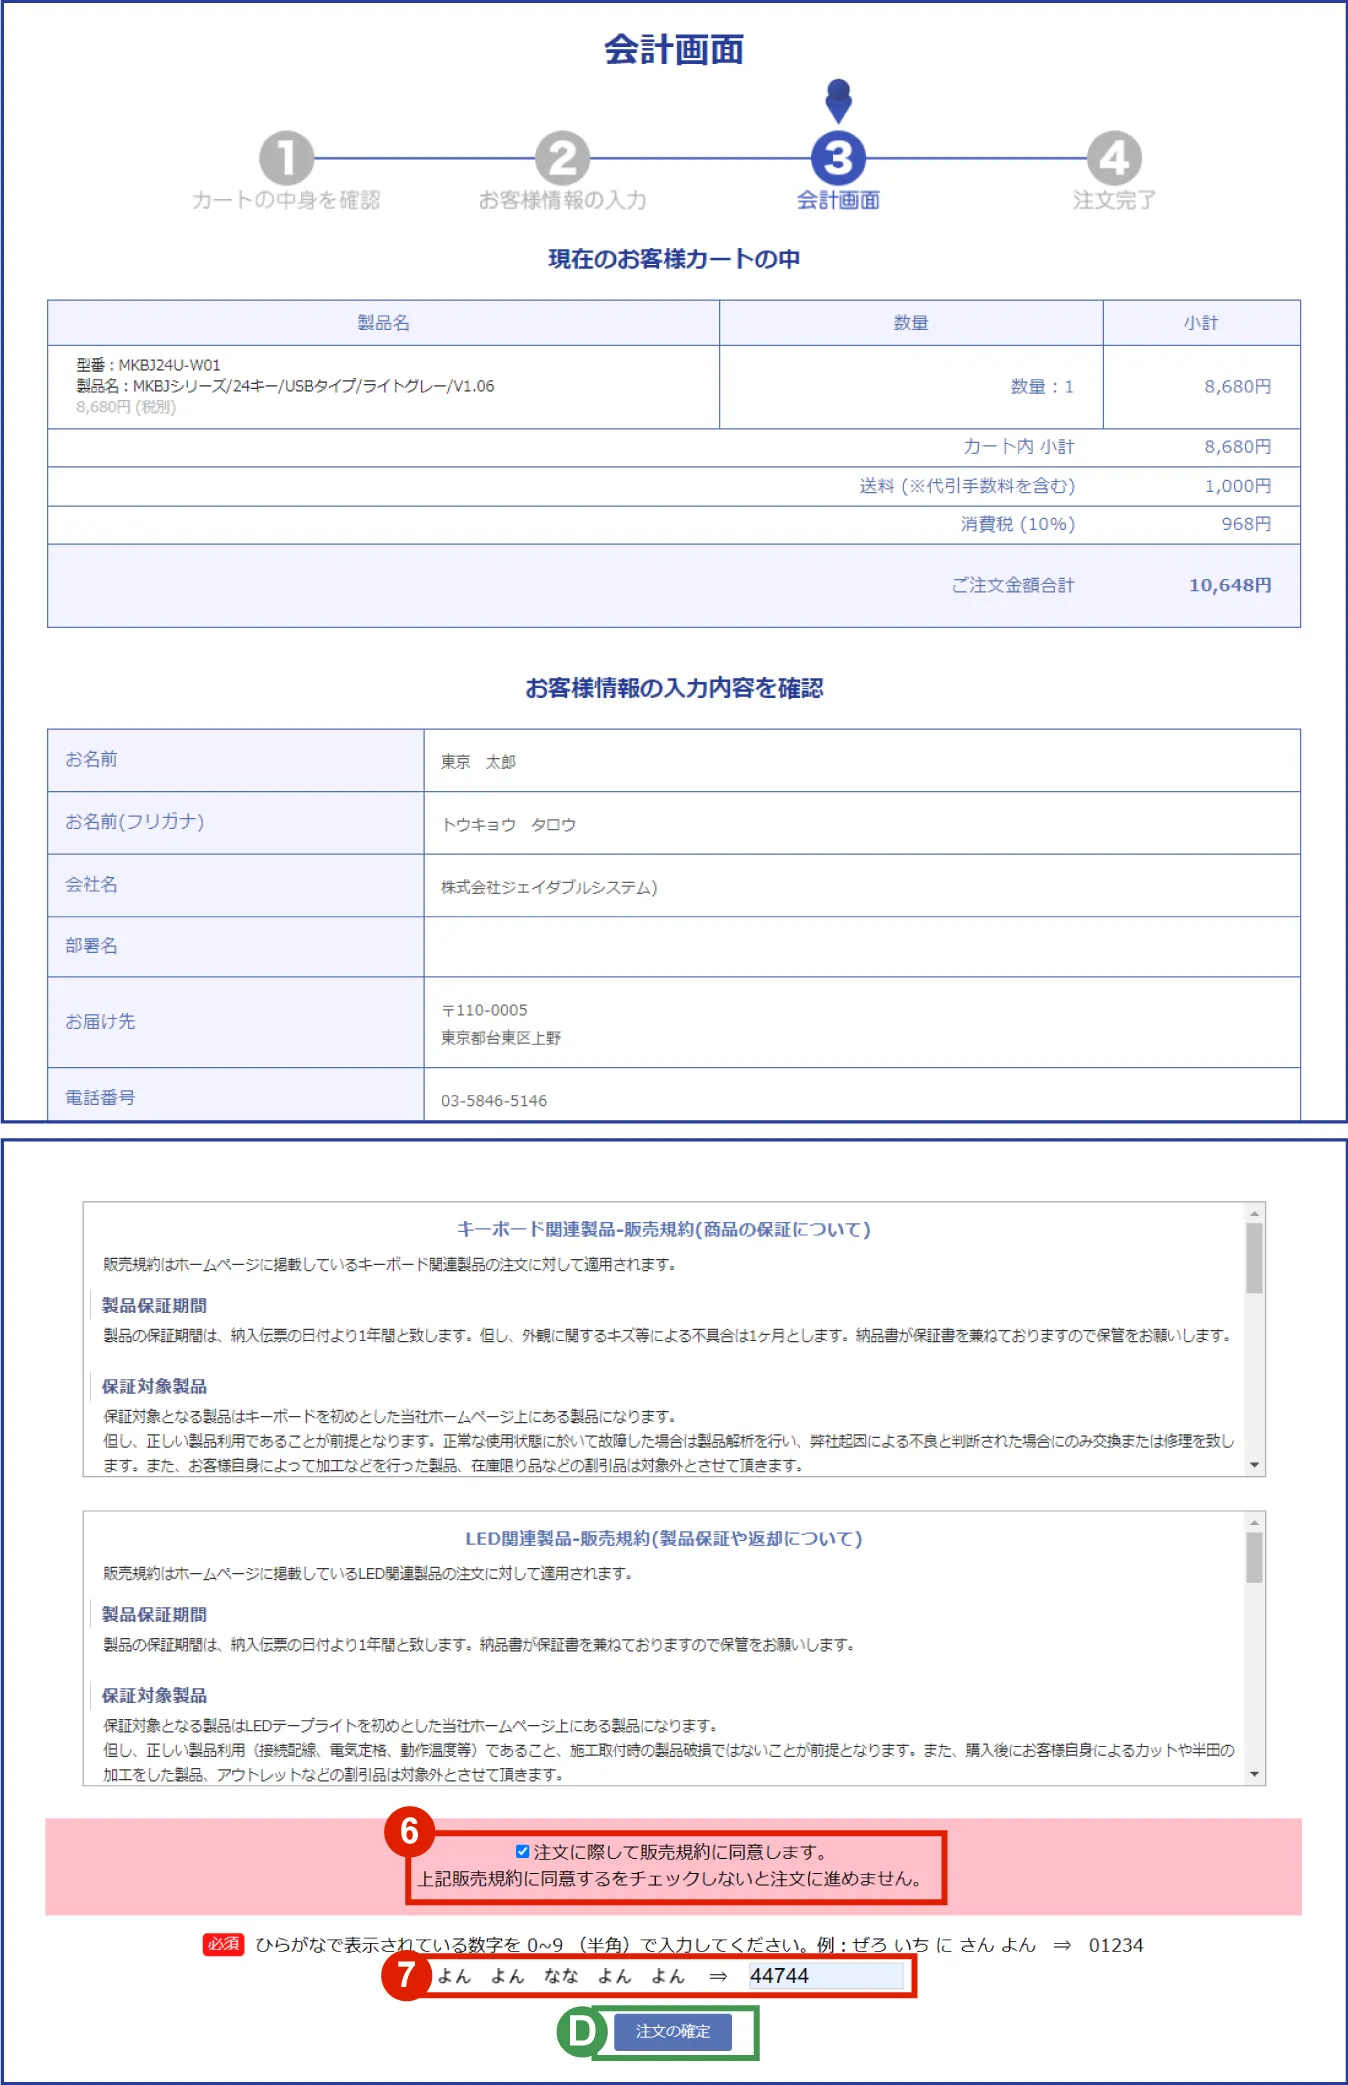Click the お名前(フリガナ) row label
The image size is (1348, 2085).
coord(135,821)
